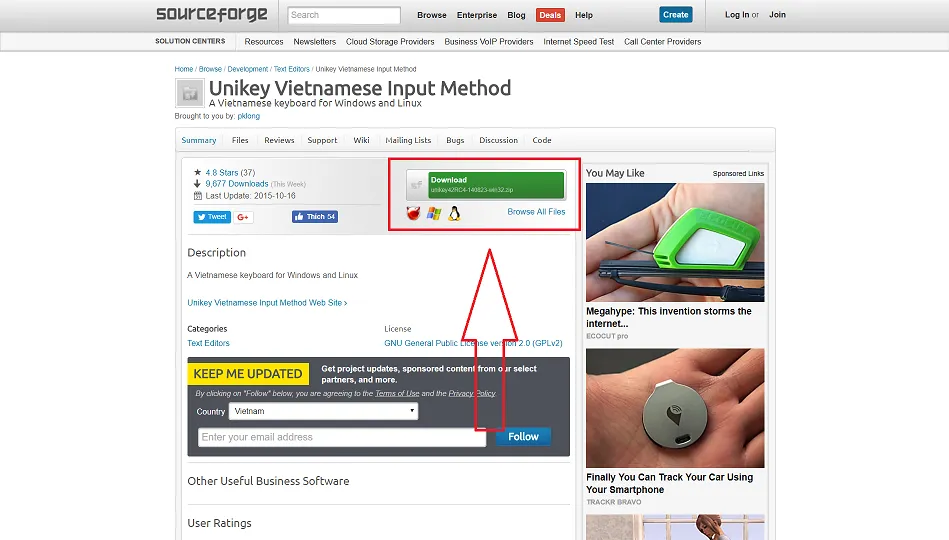949x540 pixels.
Task: Click the SourceForge logo
Action: coord(211,14)
